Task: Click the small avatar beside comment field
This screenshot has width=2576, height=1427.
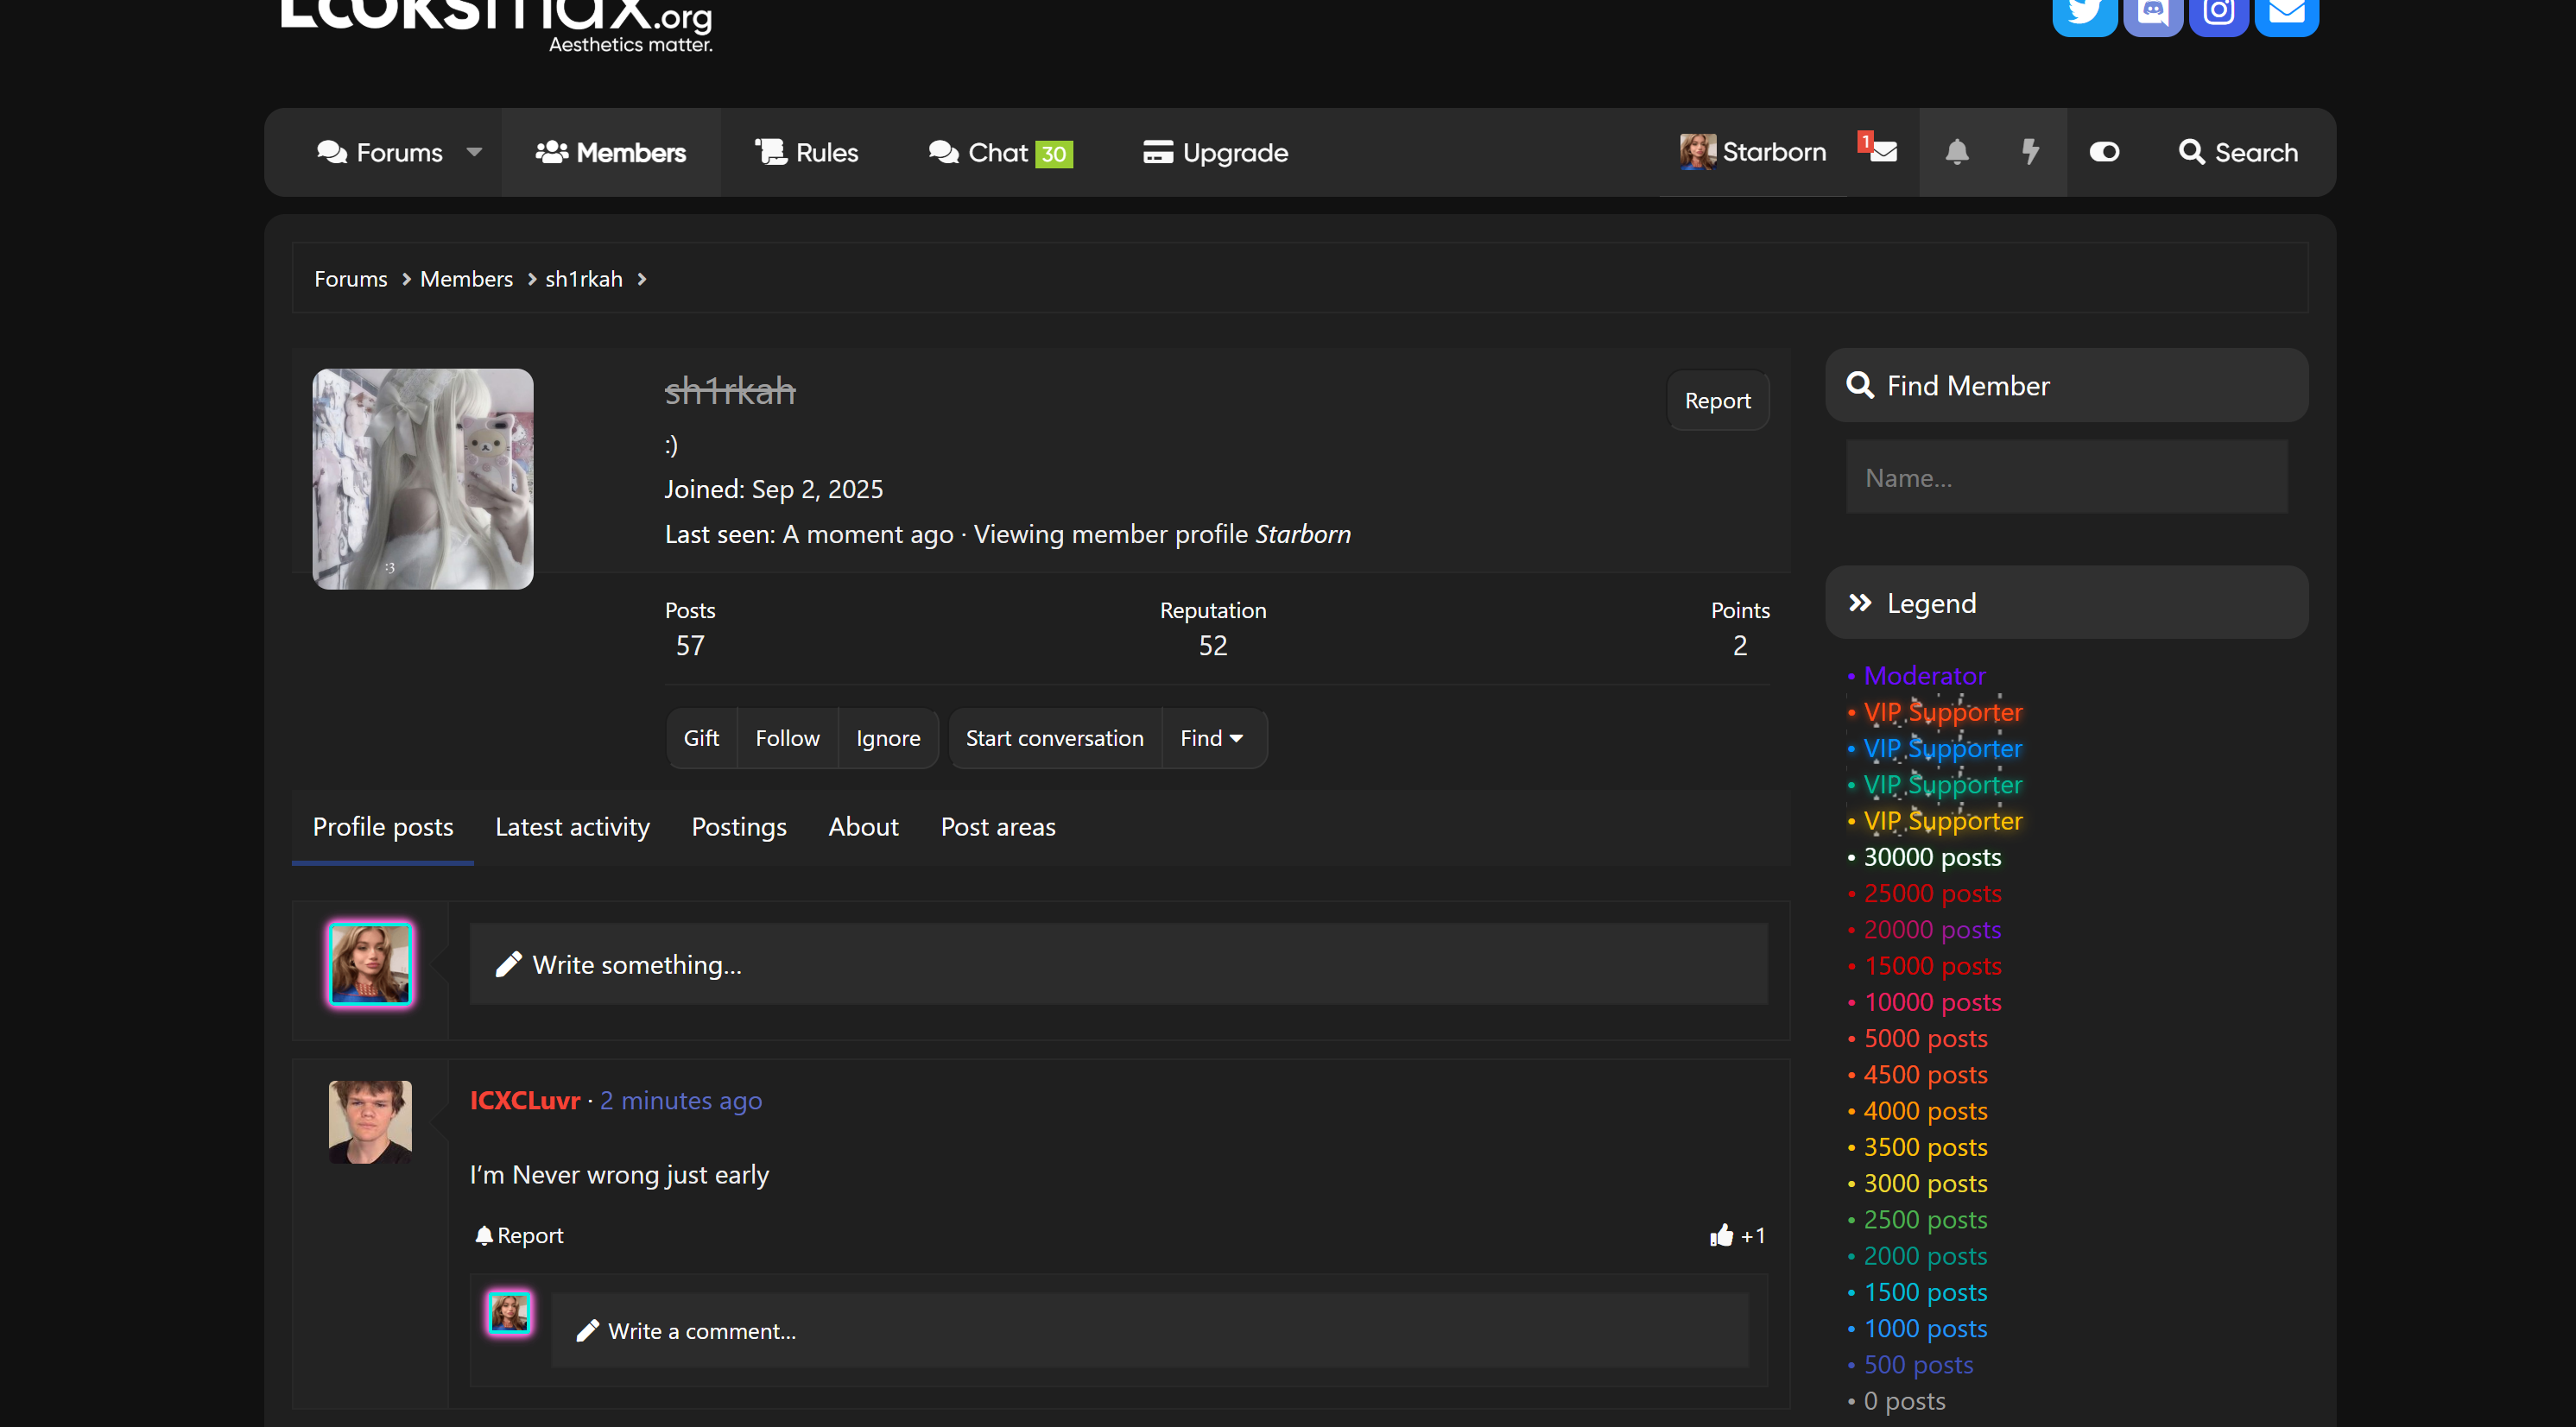Action: 510,1312
